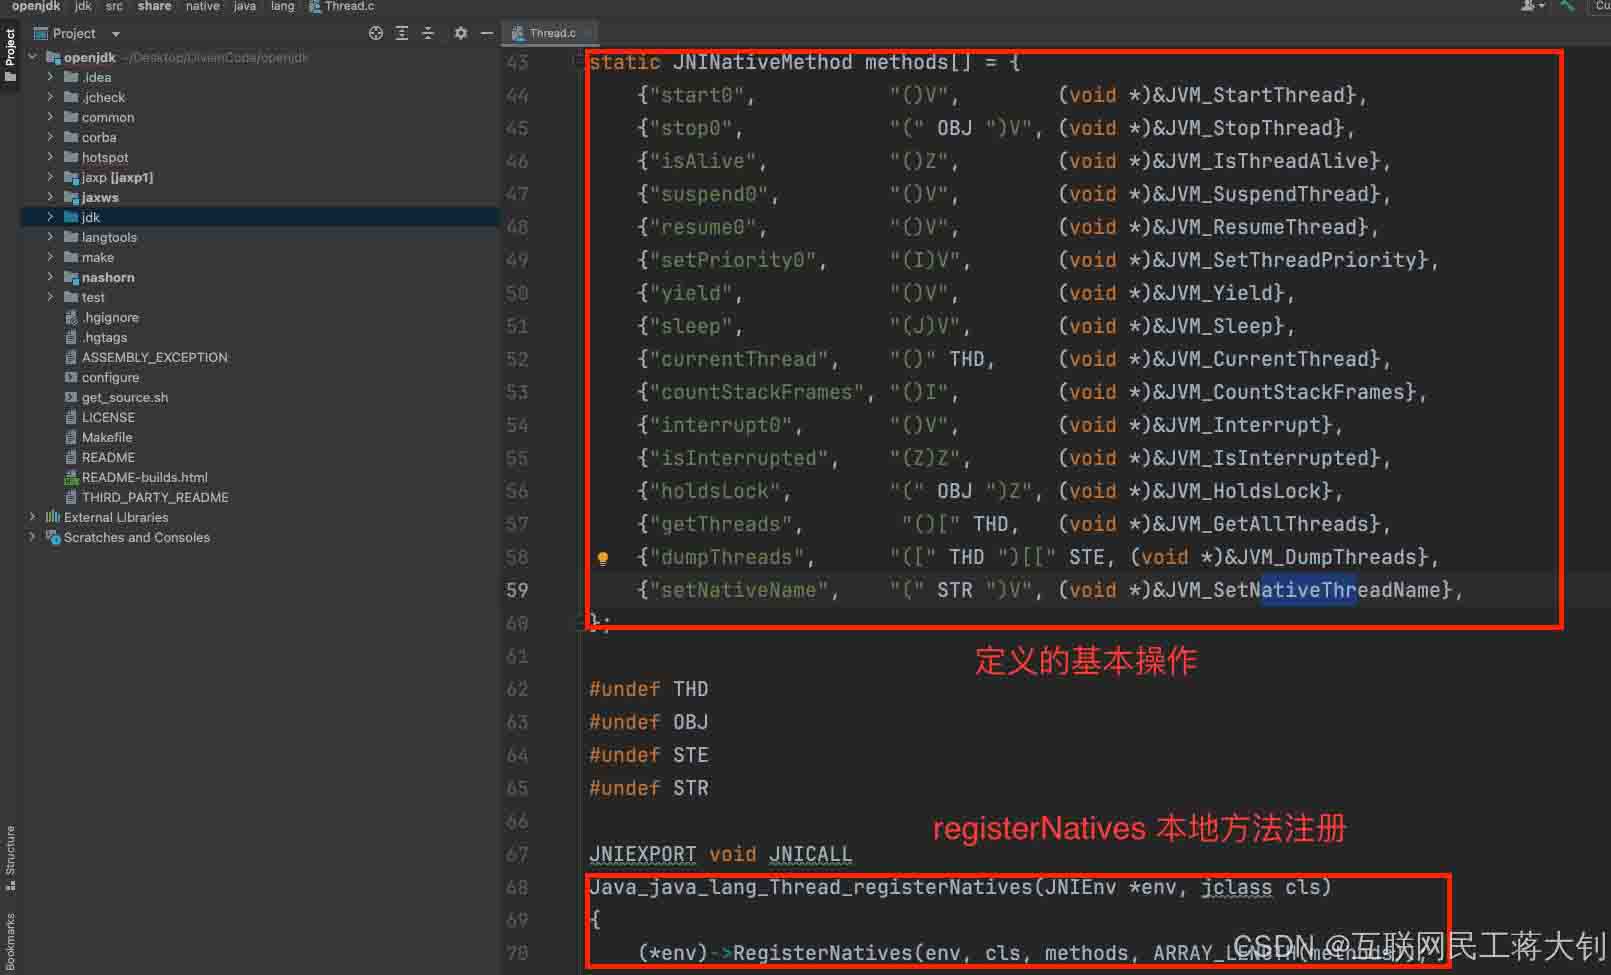
Task: Select the ASSEMBLY_EXCEPTION file
Action: tap(155, 357)
